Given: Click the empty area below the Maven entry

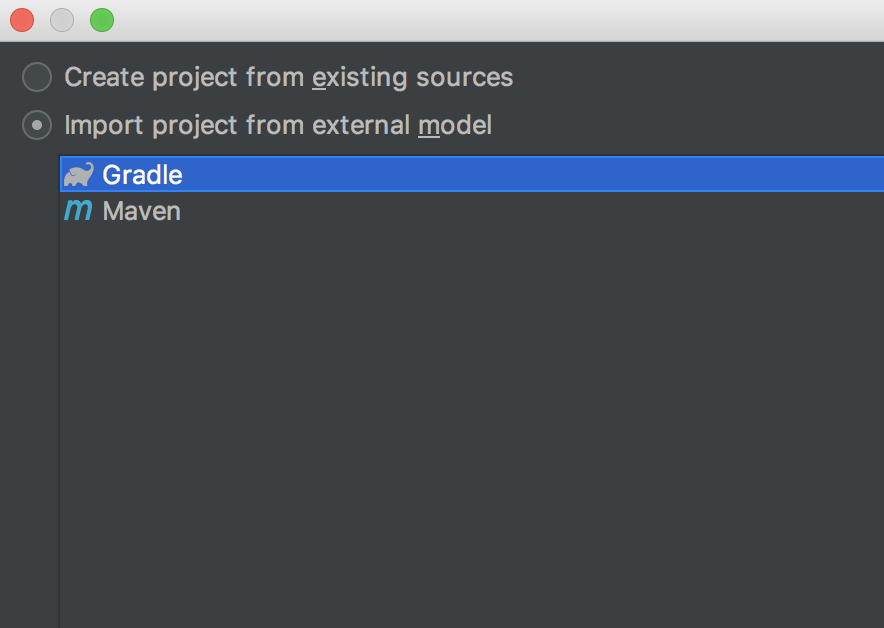Looking at the screenshot, I should coord(472,428).
